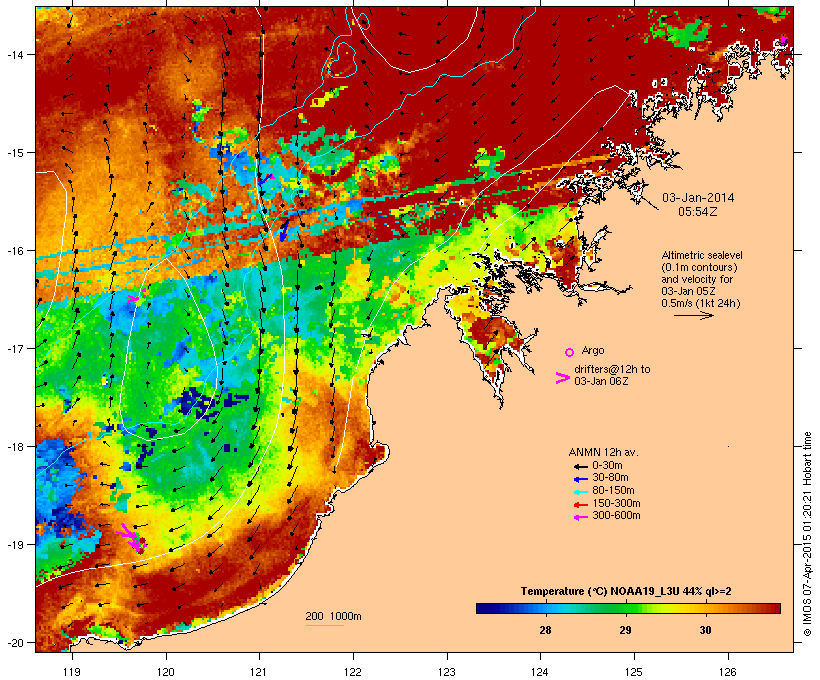Click the magenta drifter track near 19°S
Viewport: 820px width, 680px height.
pos(132,538)
